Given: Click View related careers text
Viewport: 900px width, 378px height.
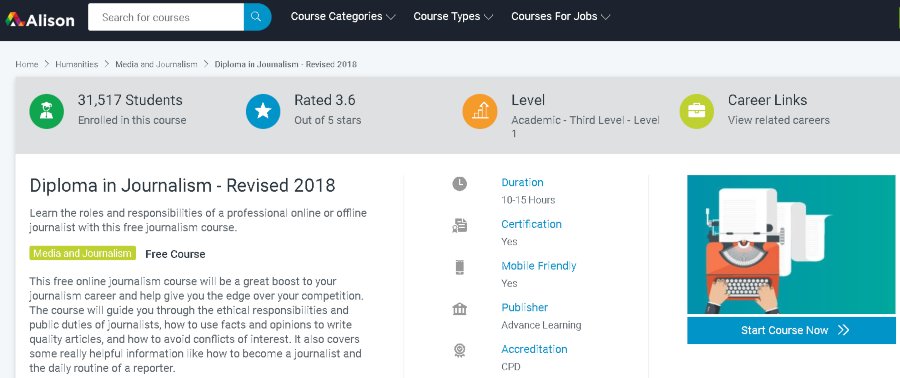Looking at the screenshot, I should [778, 120].
